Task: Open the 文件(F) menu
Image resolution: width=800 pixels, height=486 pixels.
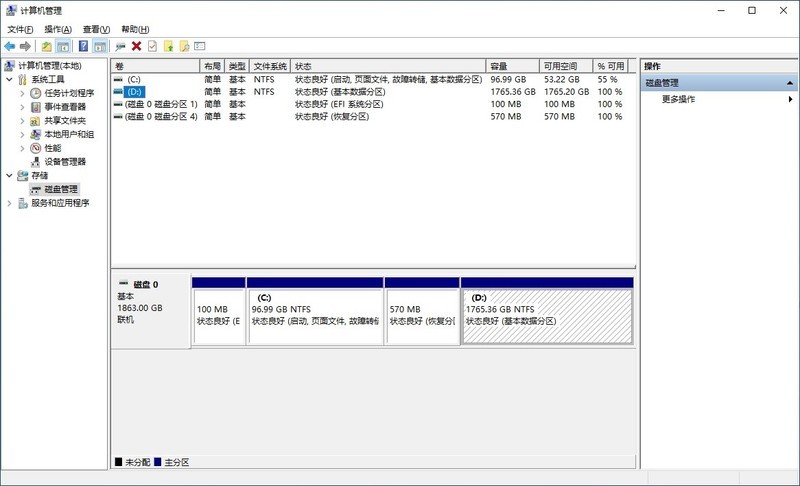Action: pos(20,29)
